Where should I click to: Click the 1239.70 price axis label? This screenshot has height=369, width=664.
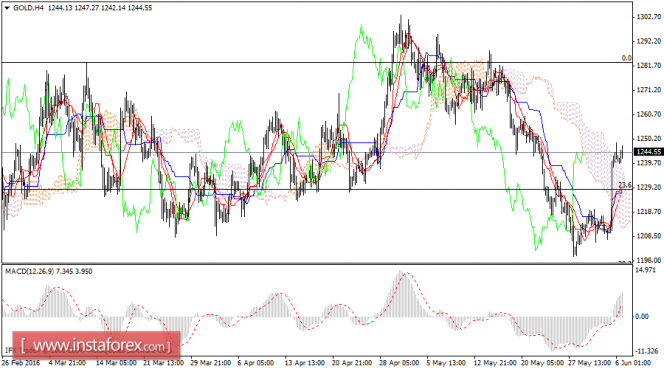tap(648, 163)
